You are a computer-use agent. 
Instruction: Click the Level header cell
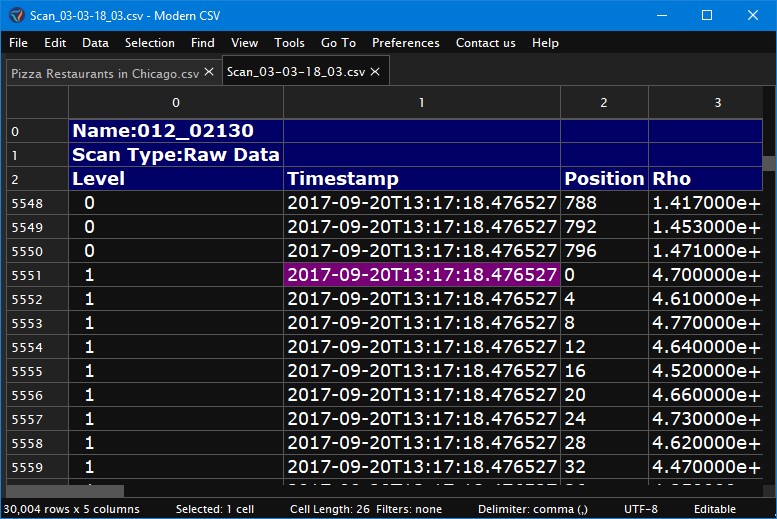pos(176,179)
